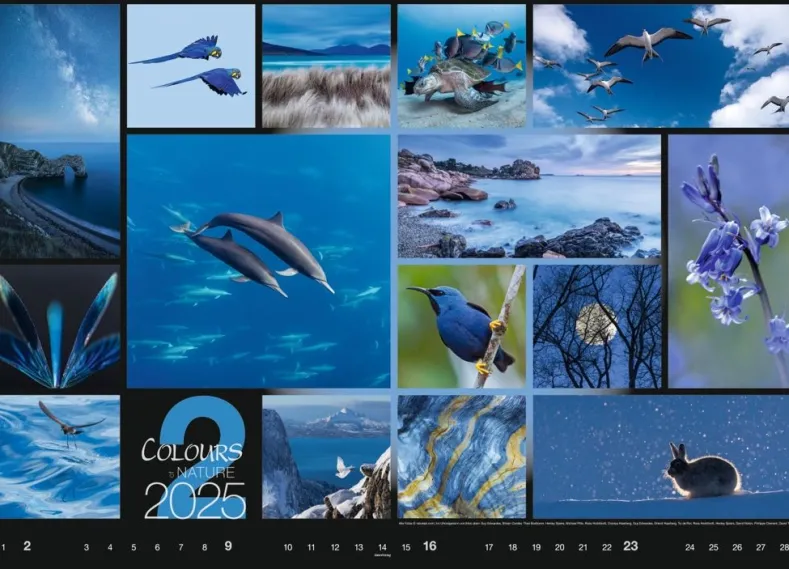Open the seabirds against blue sky photo
This screenshot has width=789, height=569.
click(x=661, y=66)
